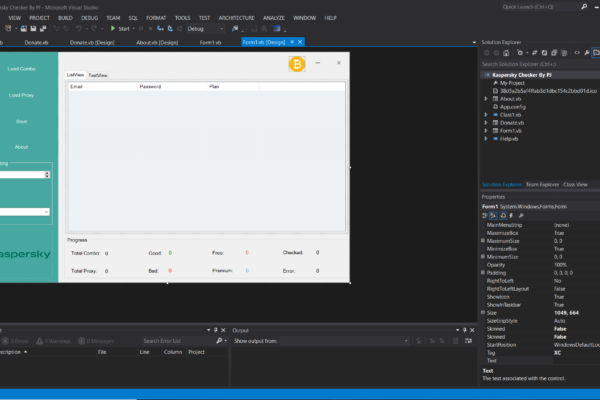Screen dimensions: 600x400
Task: Click the Collapse All icon in Solution Explorer
Action: point(554,53)
